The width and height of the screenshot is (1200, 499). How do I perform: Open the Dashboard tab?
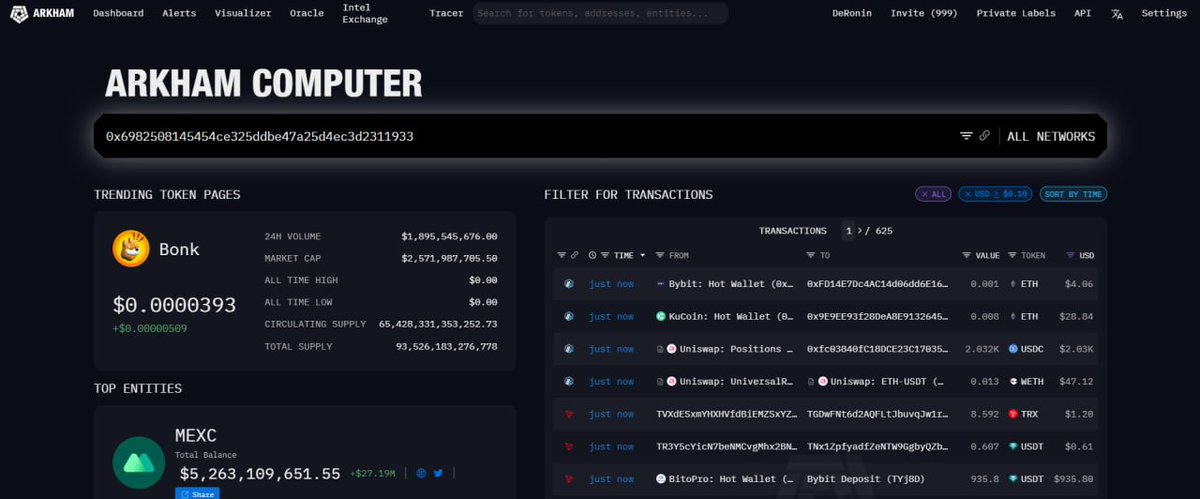tap(118, 14)
